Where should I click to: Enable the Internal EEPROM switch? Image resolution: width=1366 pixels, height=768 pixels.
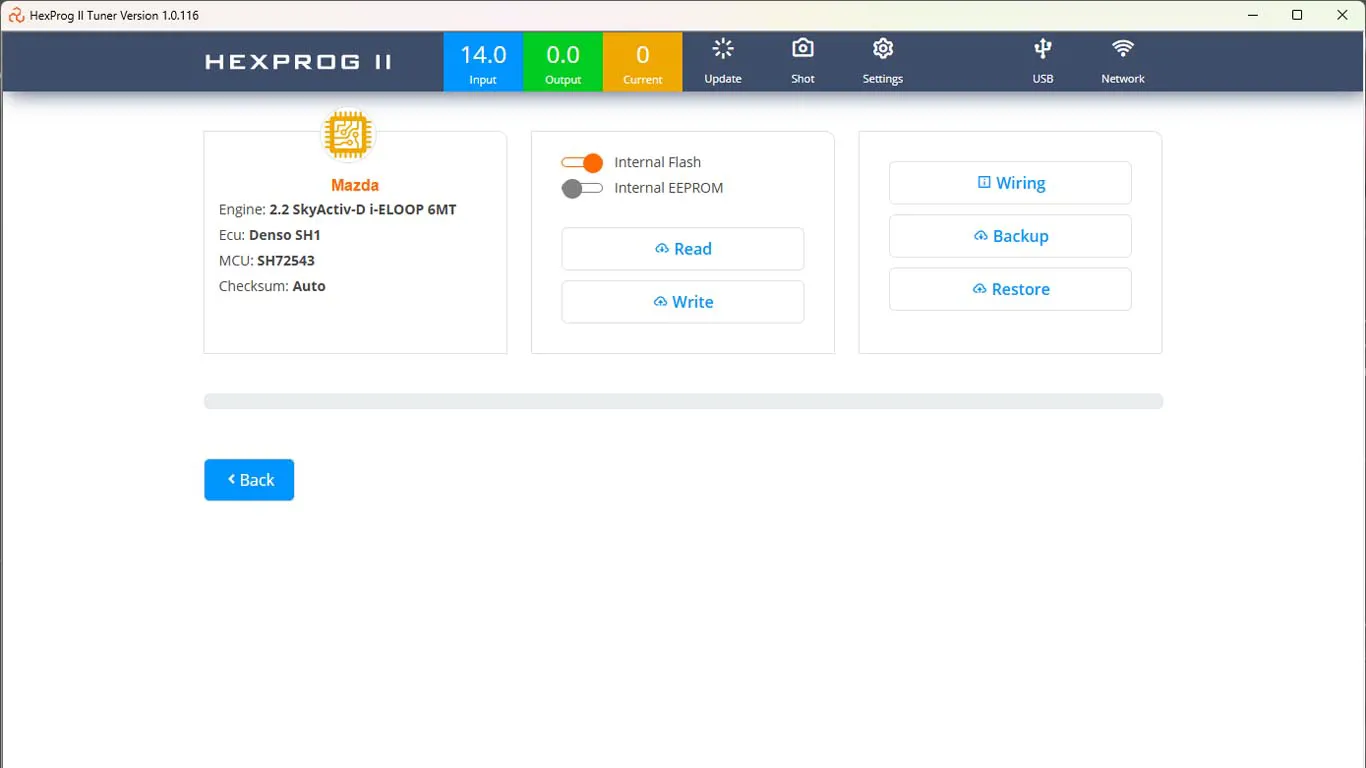(x=582, y=188)
